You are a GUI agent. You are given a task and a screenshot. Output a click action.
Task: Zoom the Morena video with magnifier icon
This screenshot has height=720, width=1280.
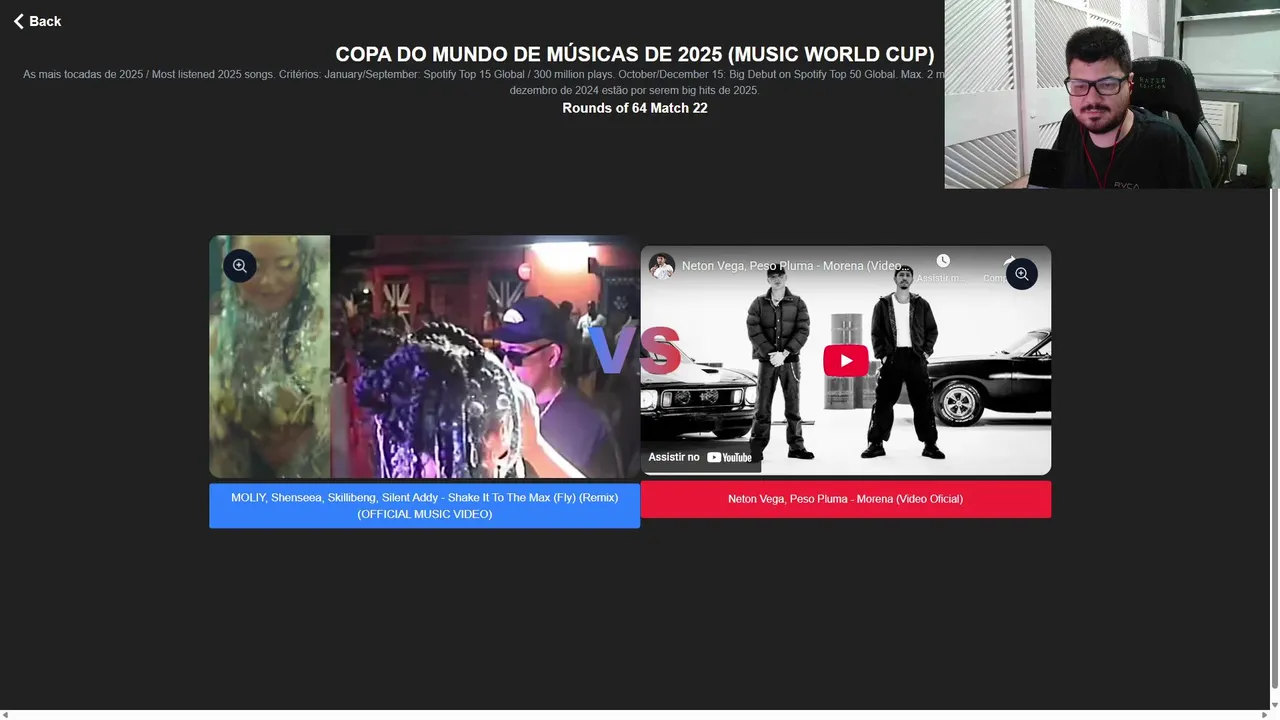point(1022,274)
